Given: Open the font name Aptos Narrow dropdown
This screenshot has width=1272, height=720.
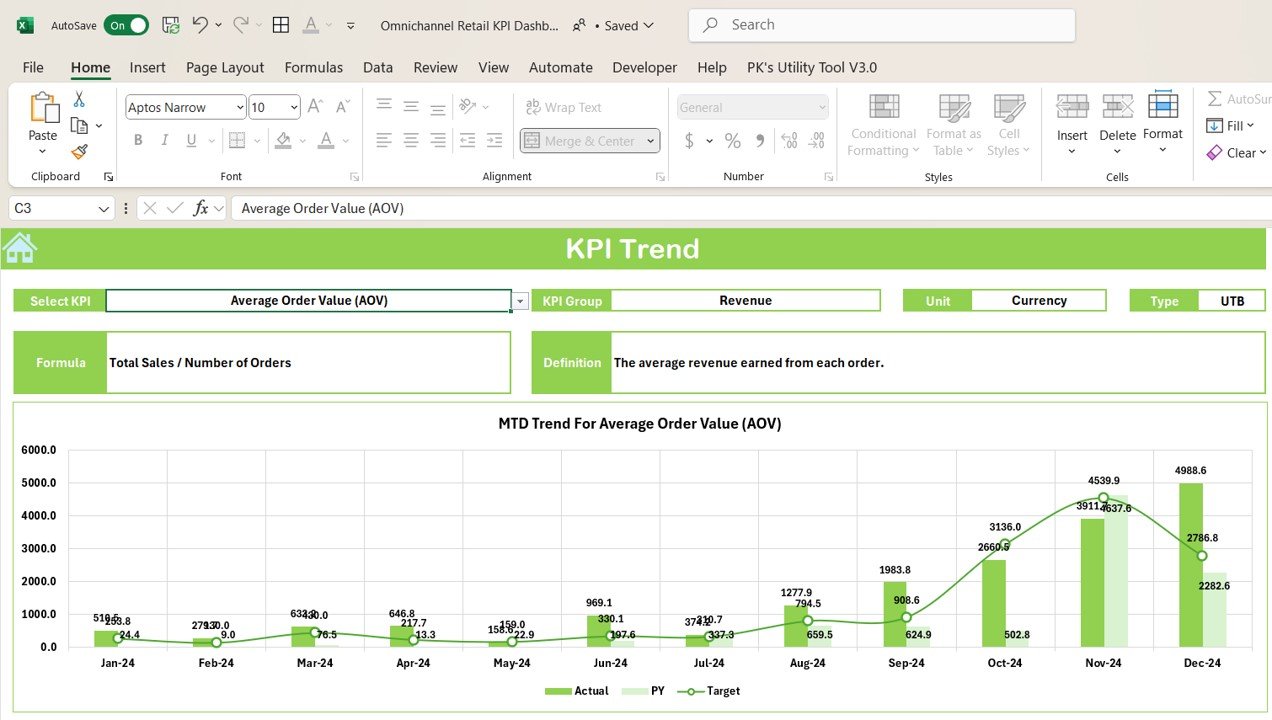Looking at the screenshot, I should click(x=239, y=107).
